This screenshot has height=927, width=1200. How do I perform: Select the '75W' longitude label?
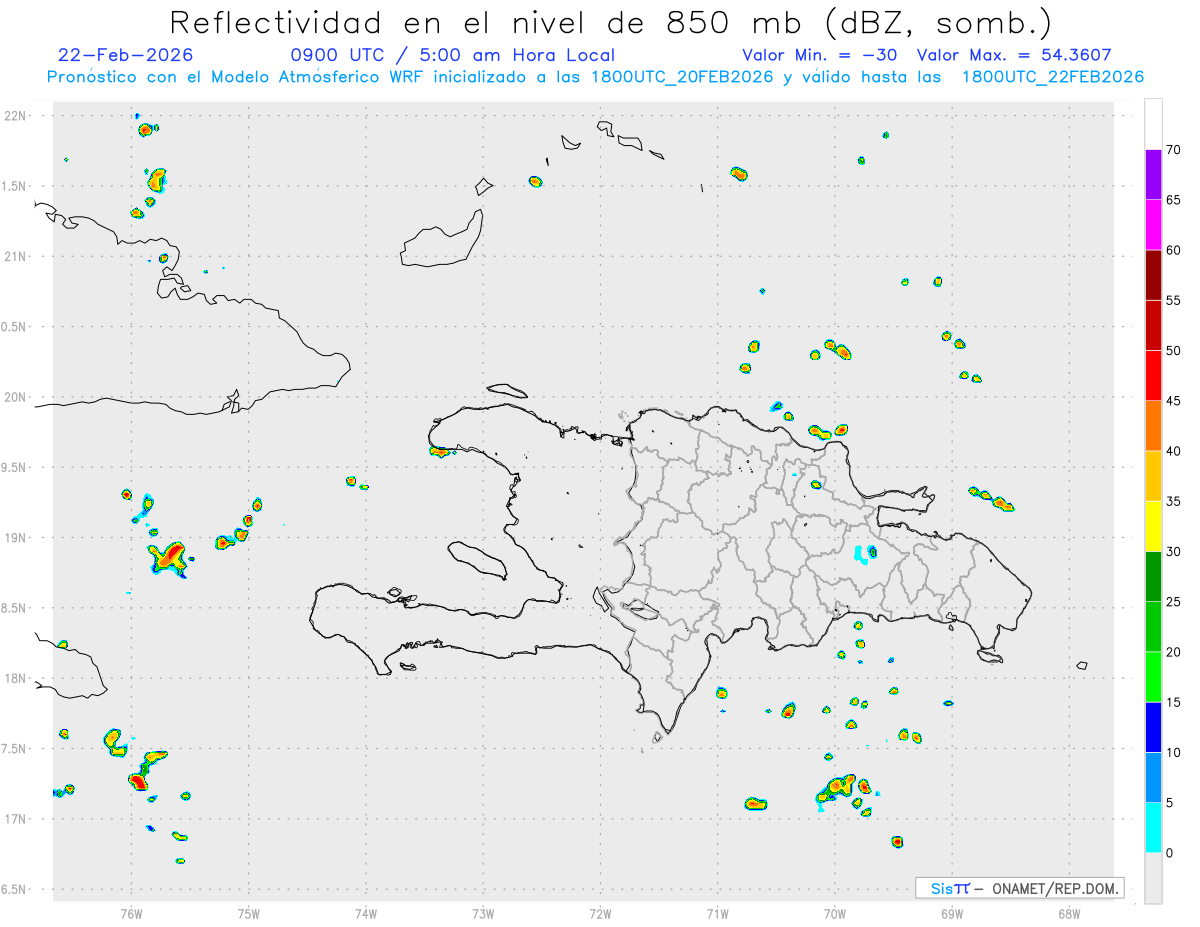pyautogui.click(x=249, y=913)
